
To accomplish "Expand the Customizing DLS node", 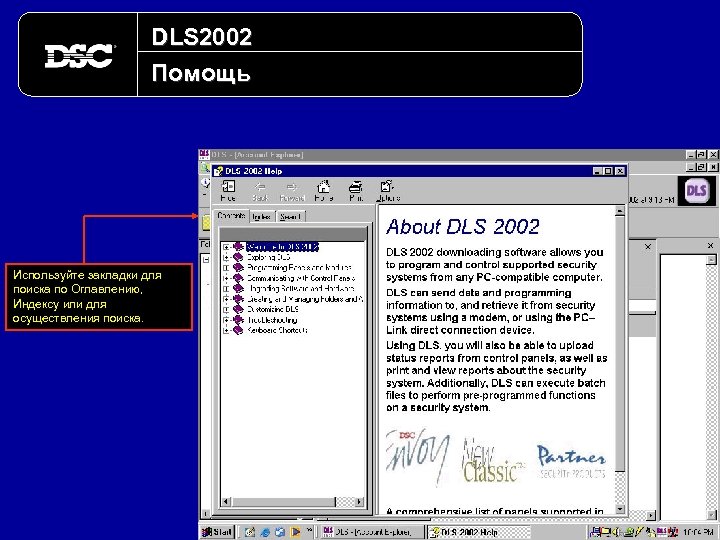I will click(226, 309).
